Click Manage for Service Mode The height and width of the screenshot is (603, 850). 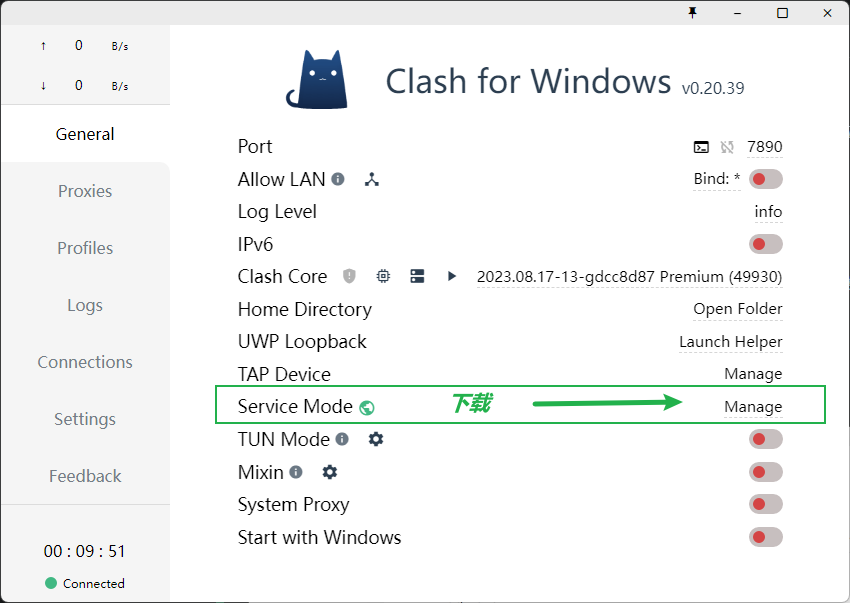(753, 407)
